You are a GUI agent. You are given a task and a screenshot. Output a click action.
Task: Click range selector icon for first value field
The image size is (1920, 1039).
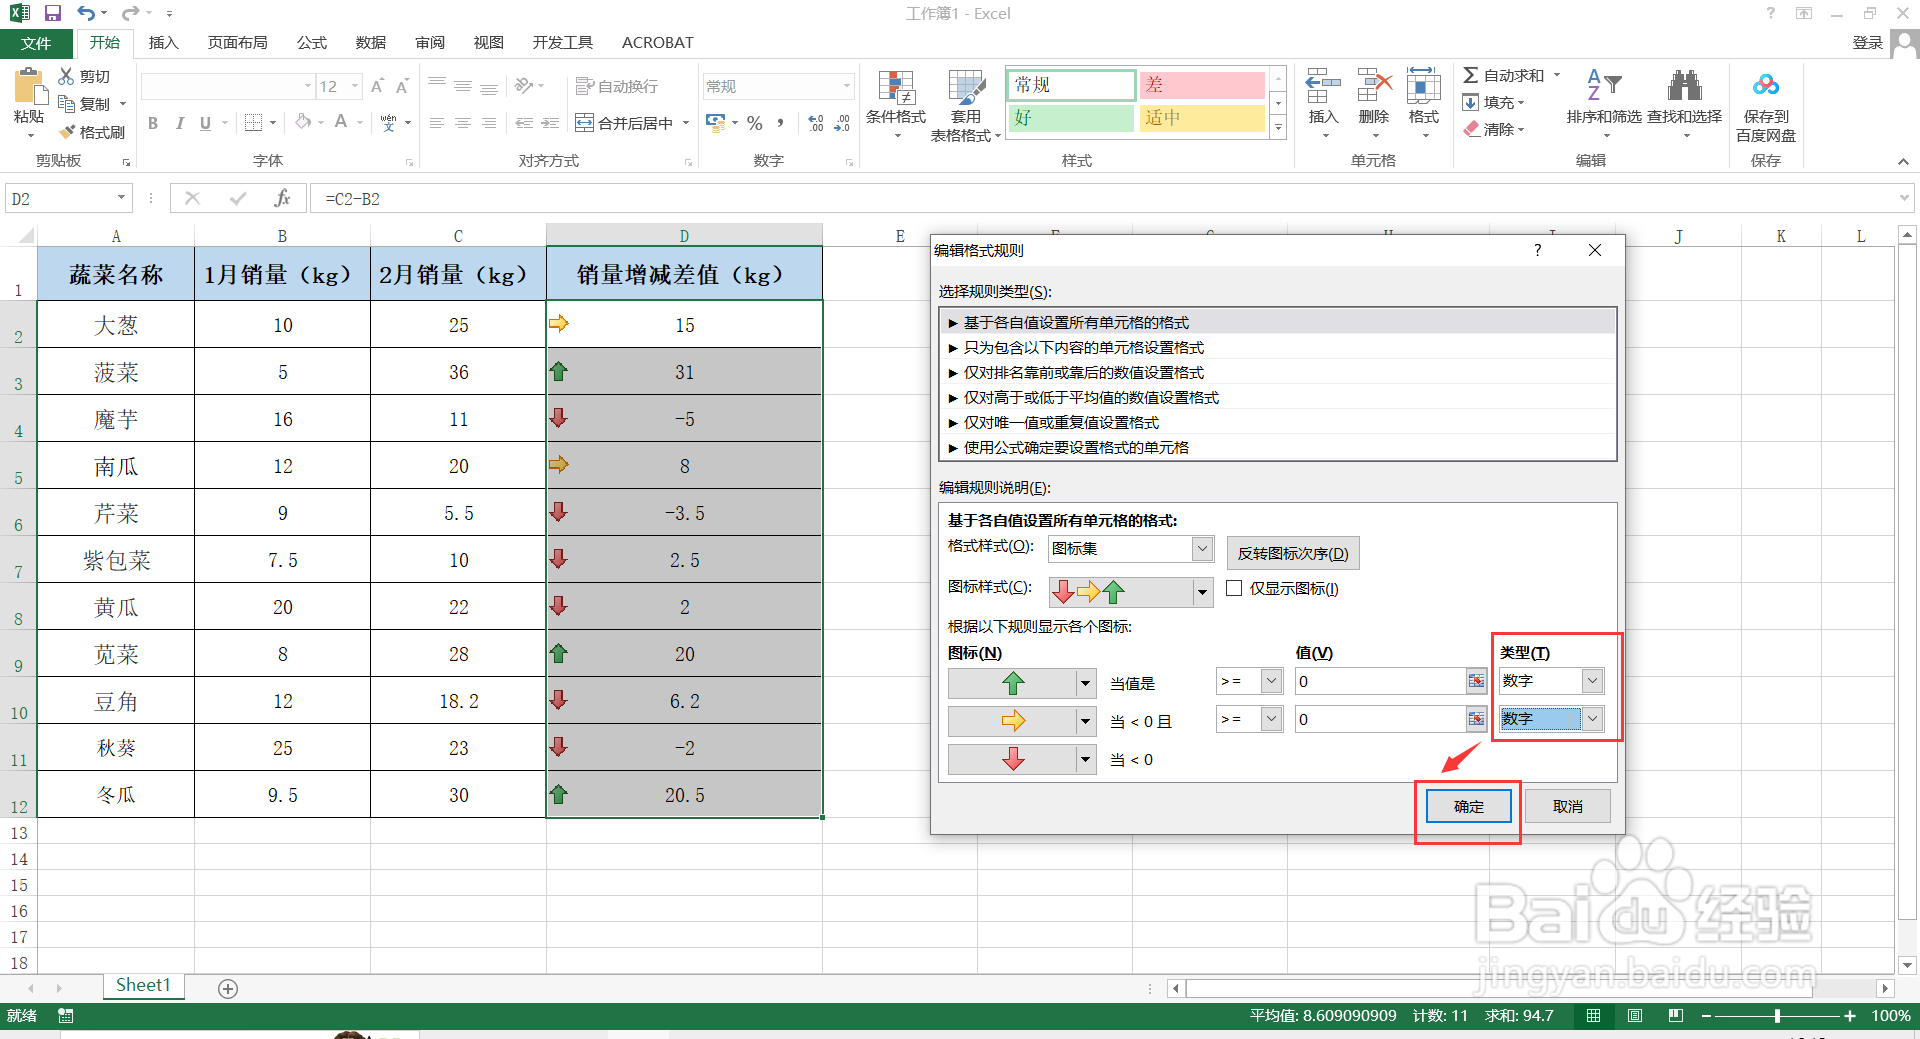tap(1476, 681)
